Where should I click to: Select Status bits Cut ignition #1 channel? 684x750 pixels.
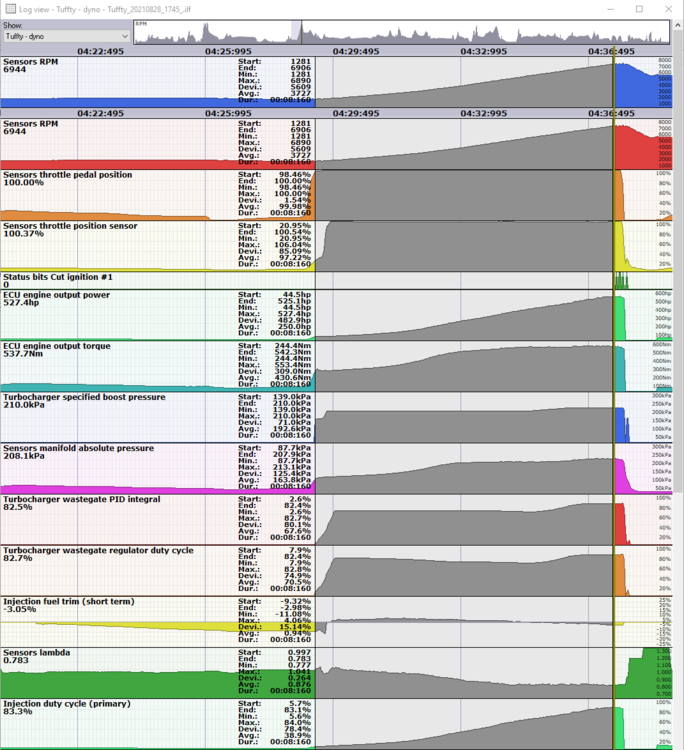coord(58,277)
